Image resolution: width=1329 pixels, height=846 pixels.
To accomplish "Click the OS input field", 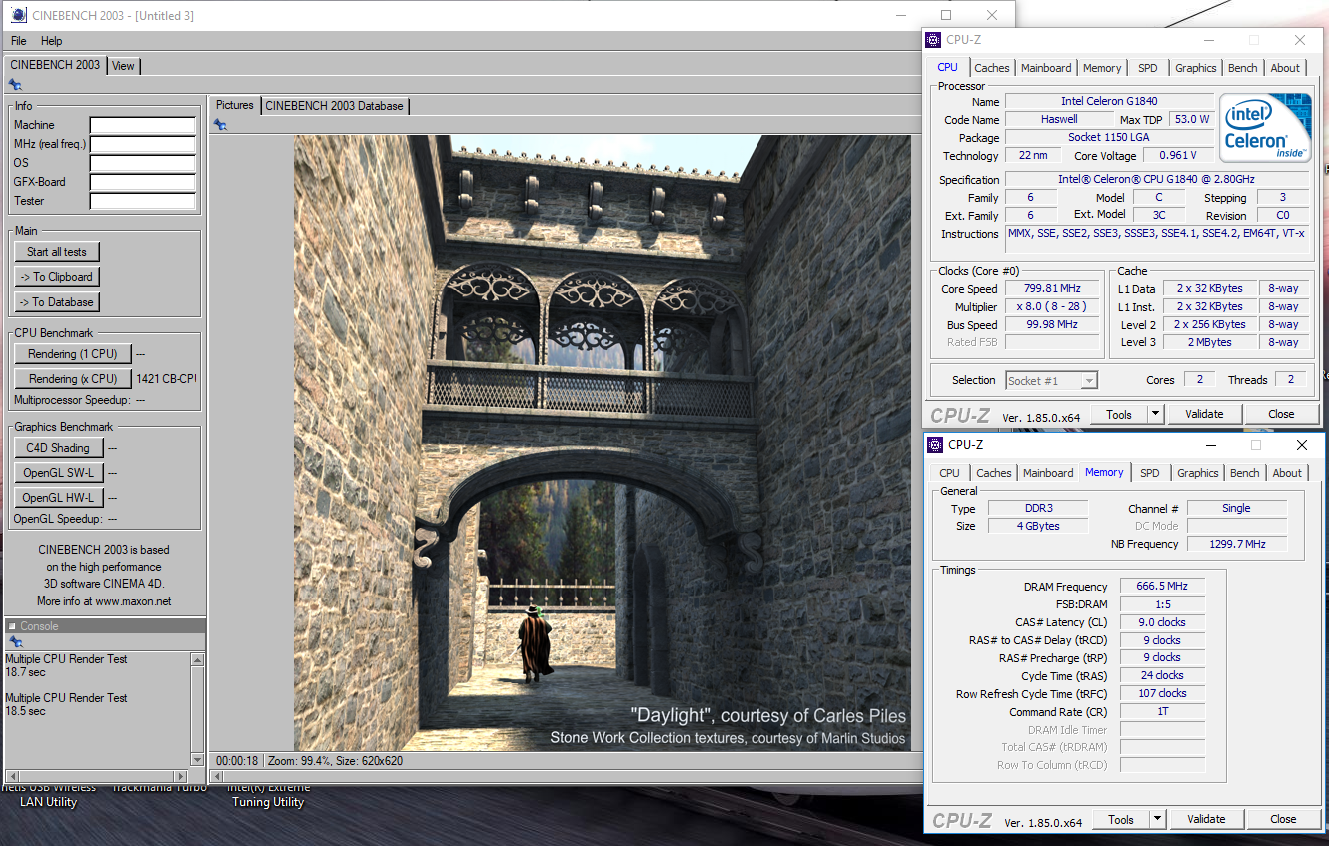I will tap(142, 163).
